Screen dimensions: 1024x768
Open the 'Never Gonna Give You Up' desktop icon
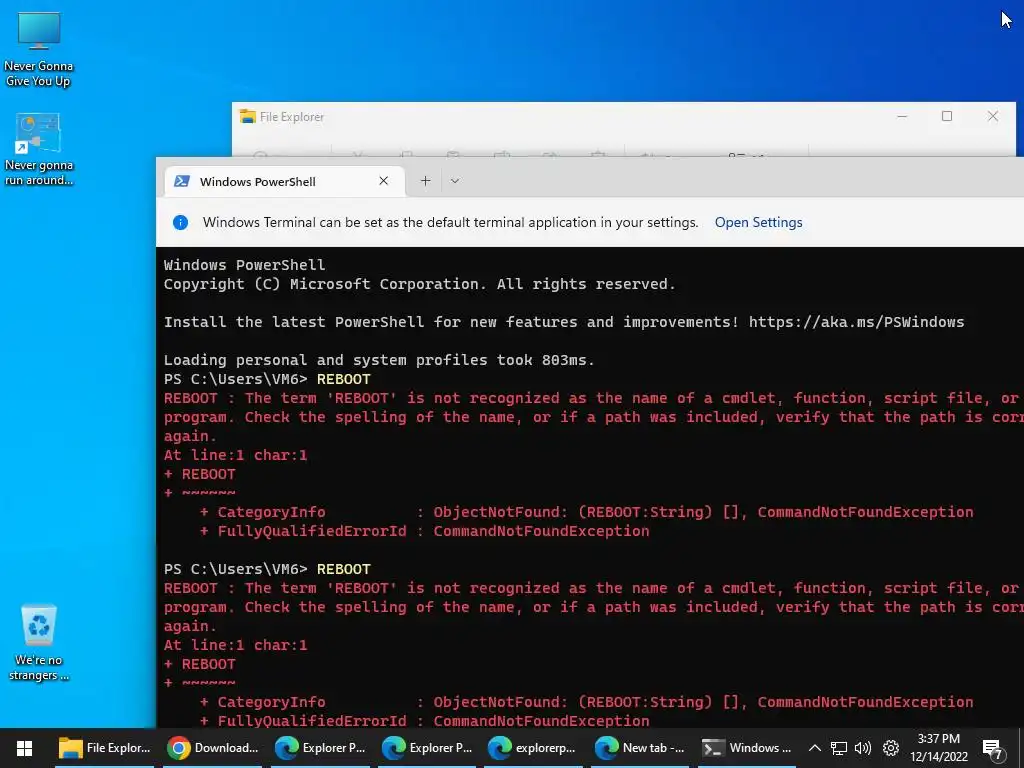[x=39, y=50]
